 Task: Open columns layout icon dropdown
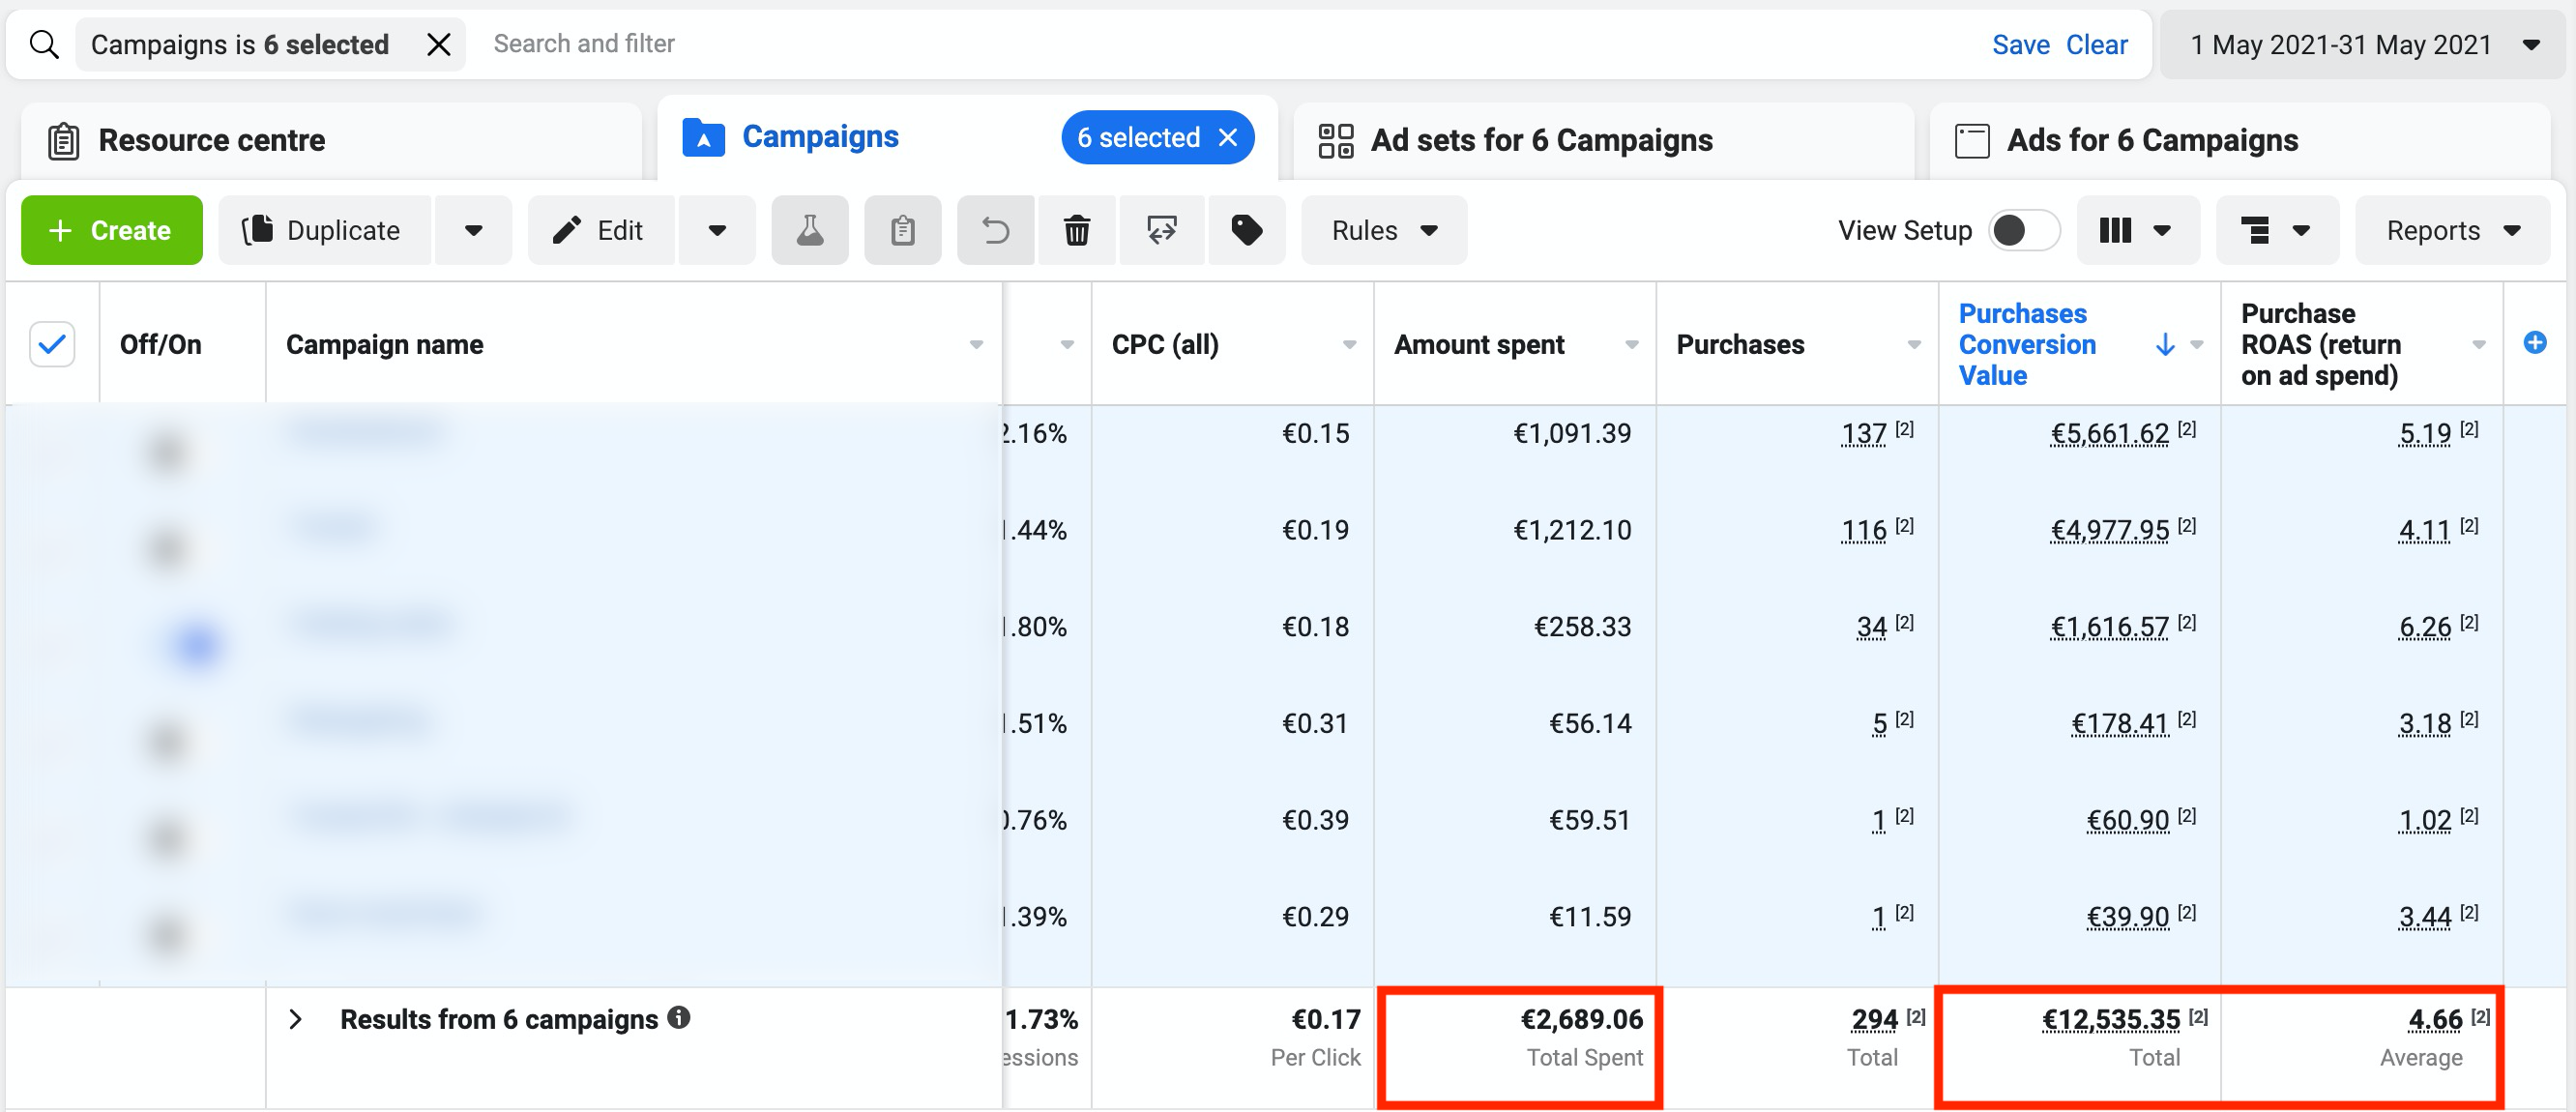pos(2136,231)
